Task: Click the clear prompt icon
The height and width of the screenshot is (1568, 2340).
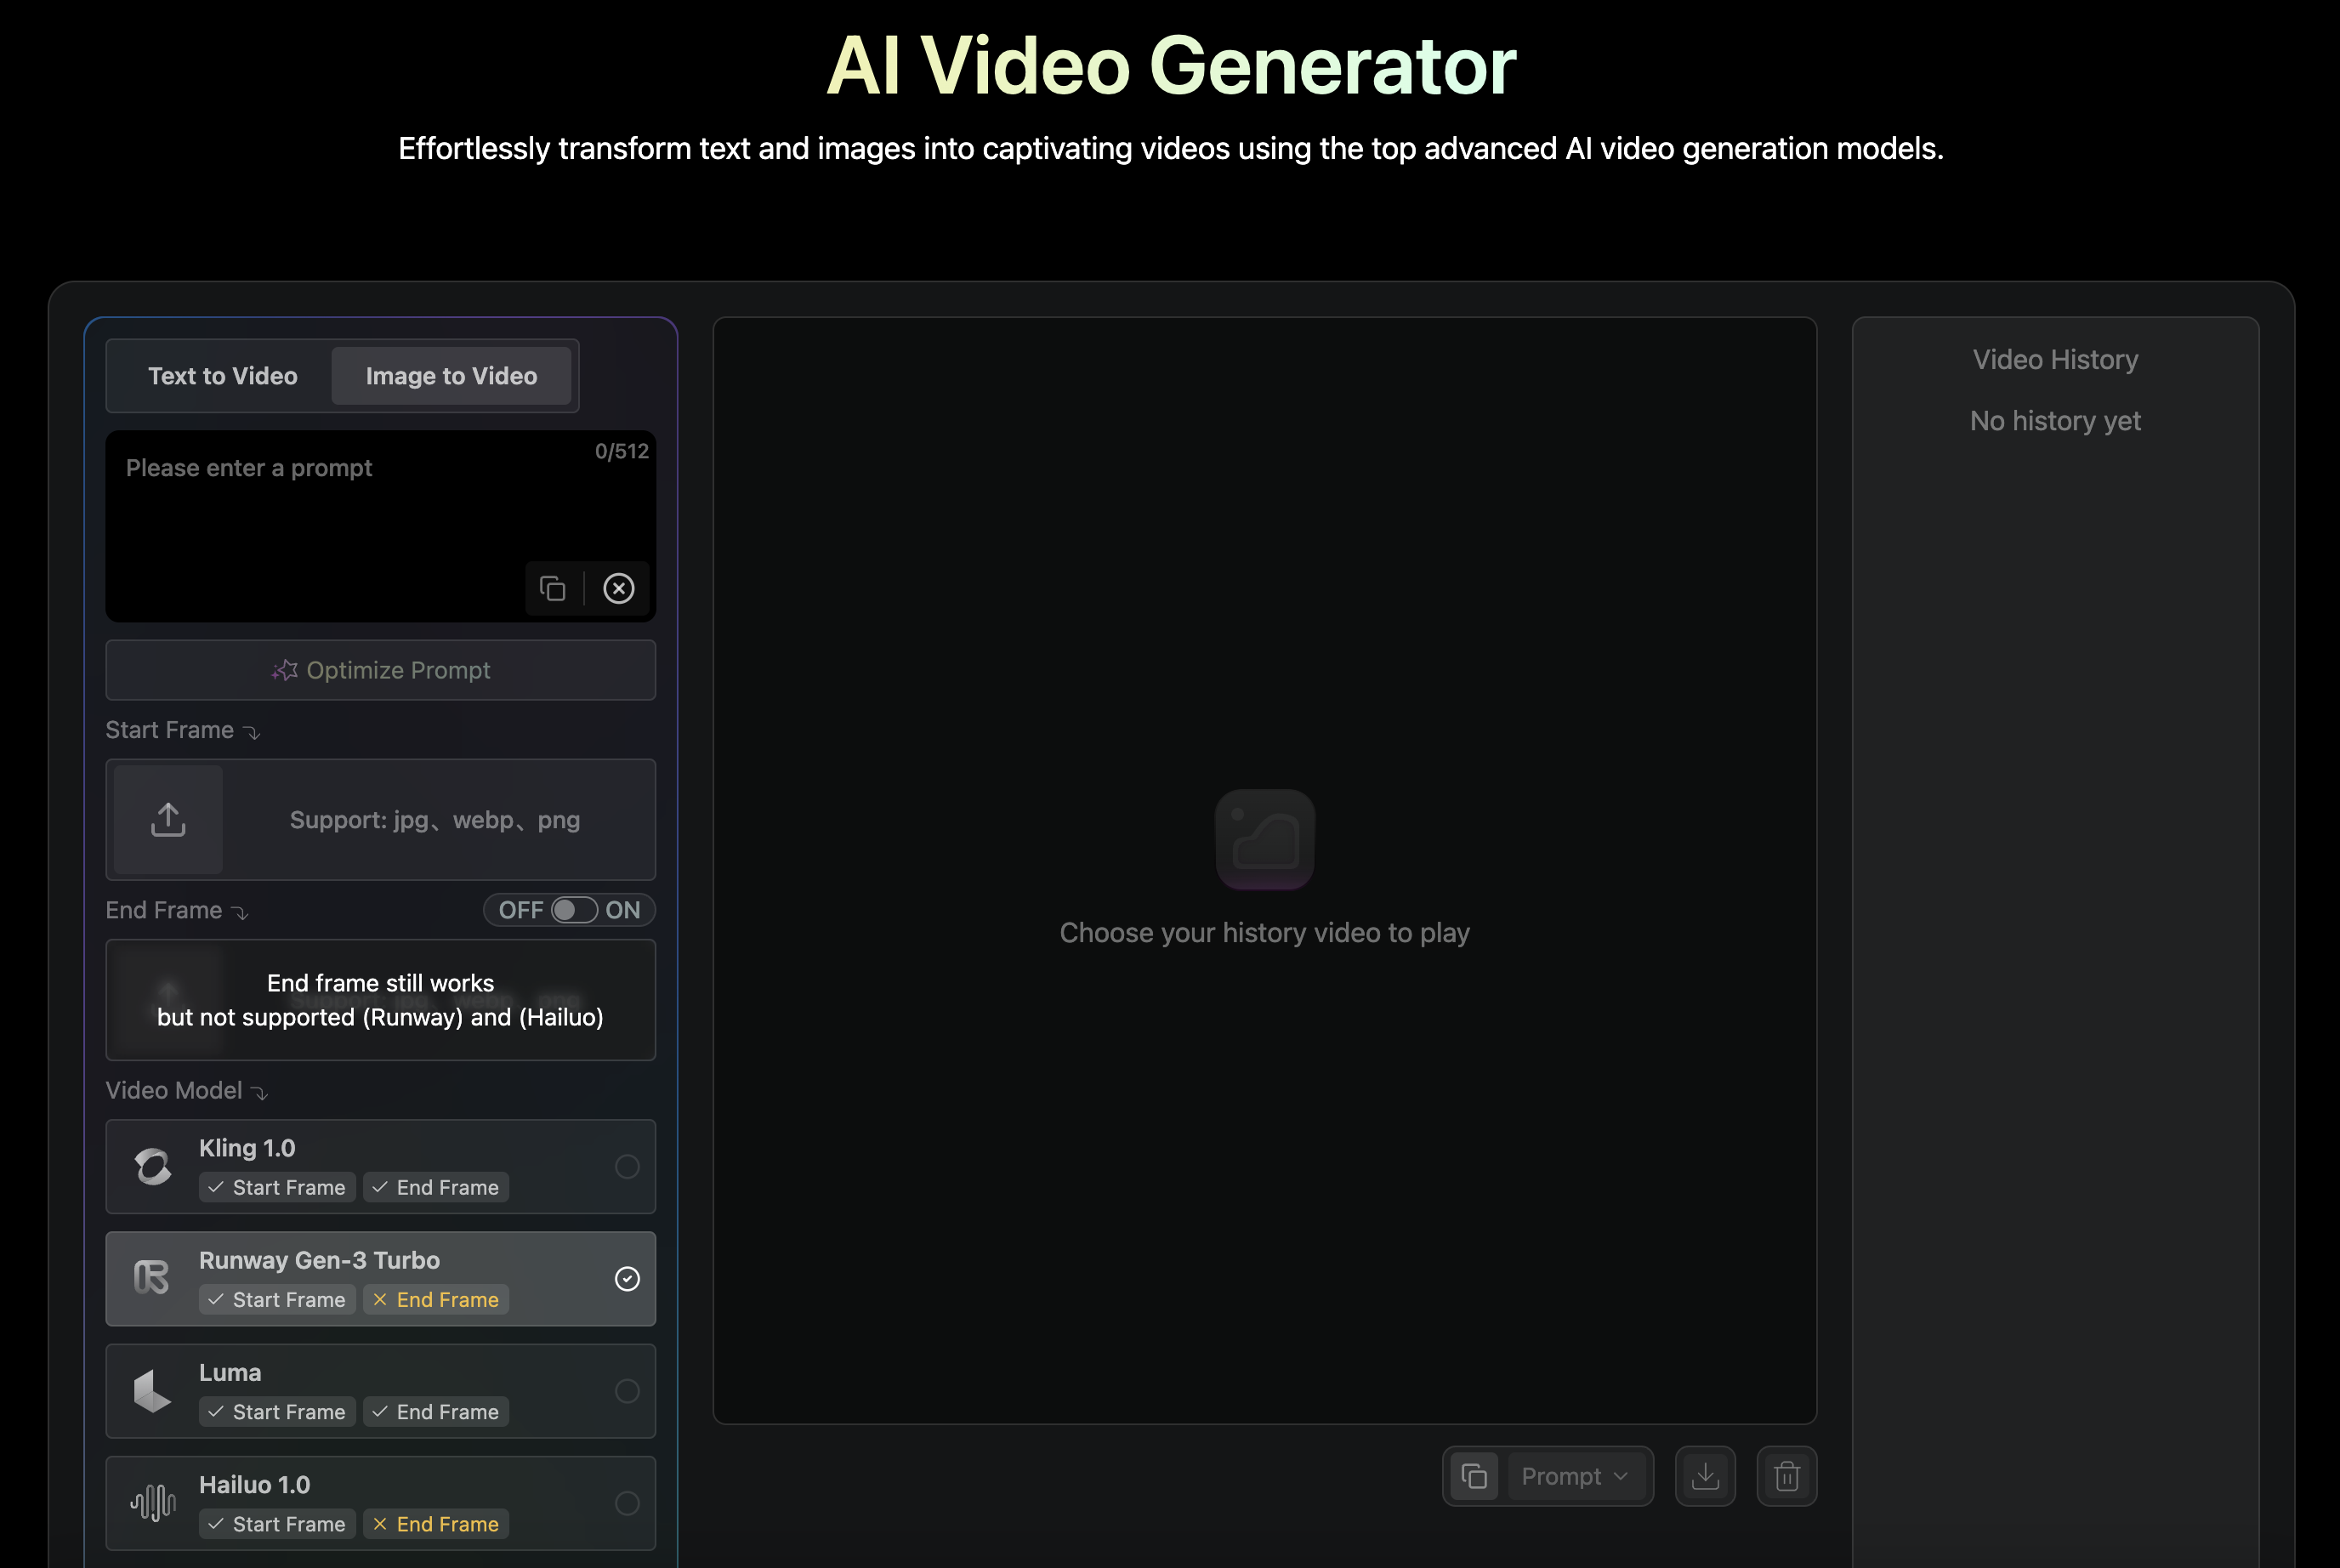Action: pyautogui.click(x=618, y=586)
